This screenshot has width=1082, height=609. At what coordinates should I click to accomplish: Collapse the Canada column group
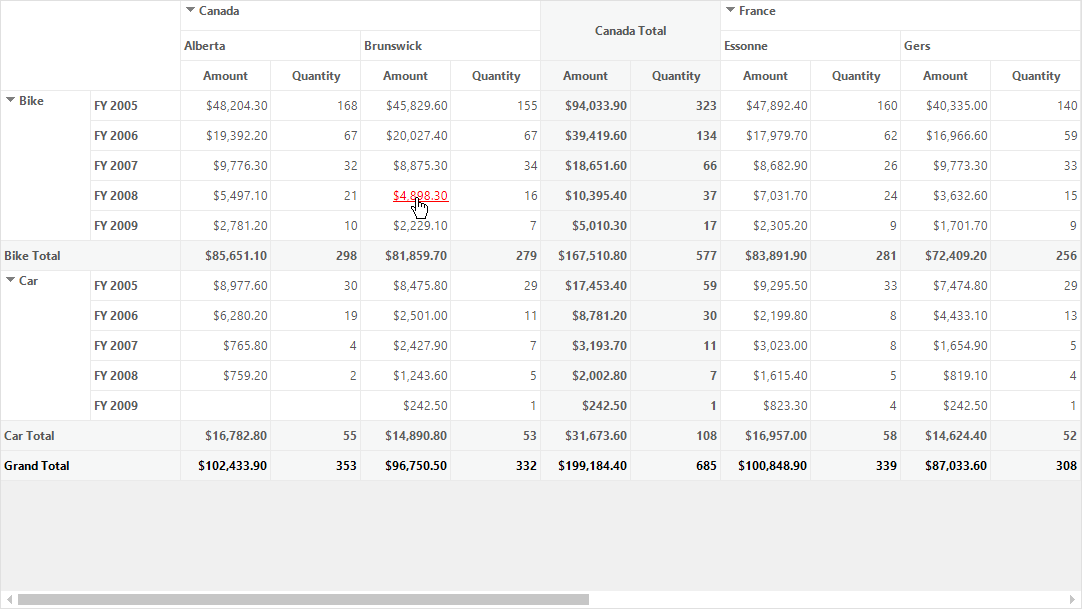click(190, 10)
